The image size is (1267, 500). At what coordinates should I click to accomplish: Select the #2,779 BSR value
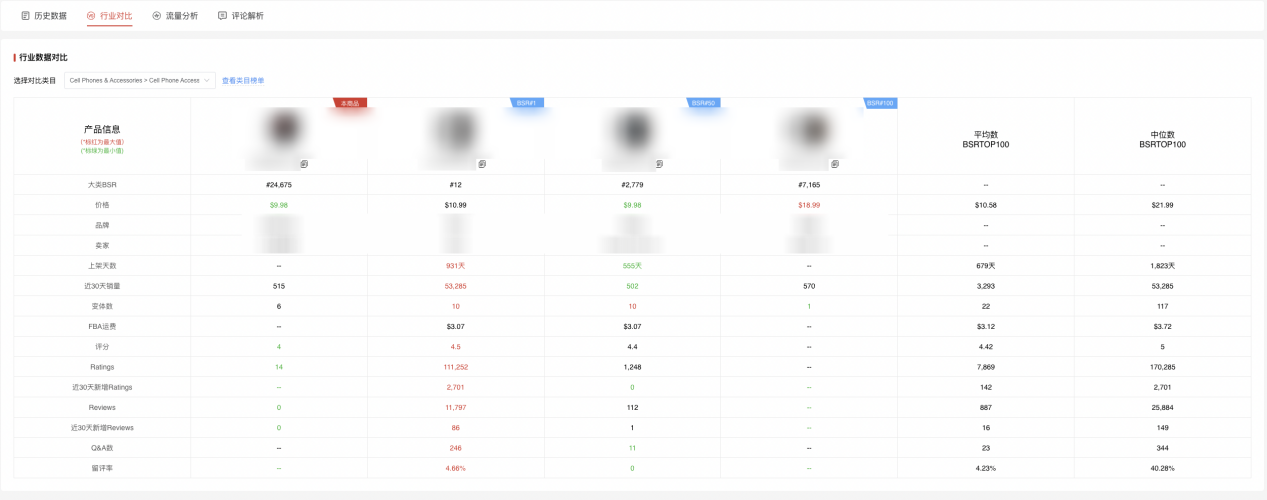tap(633, 185)
